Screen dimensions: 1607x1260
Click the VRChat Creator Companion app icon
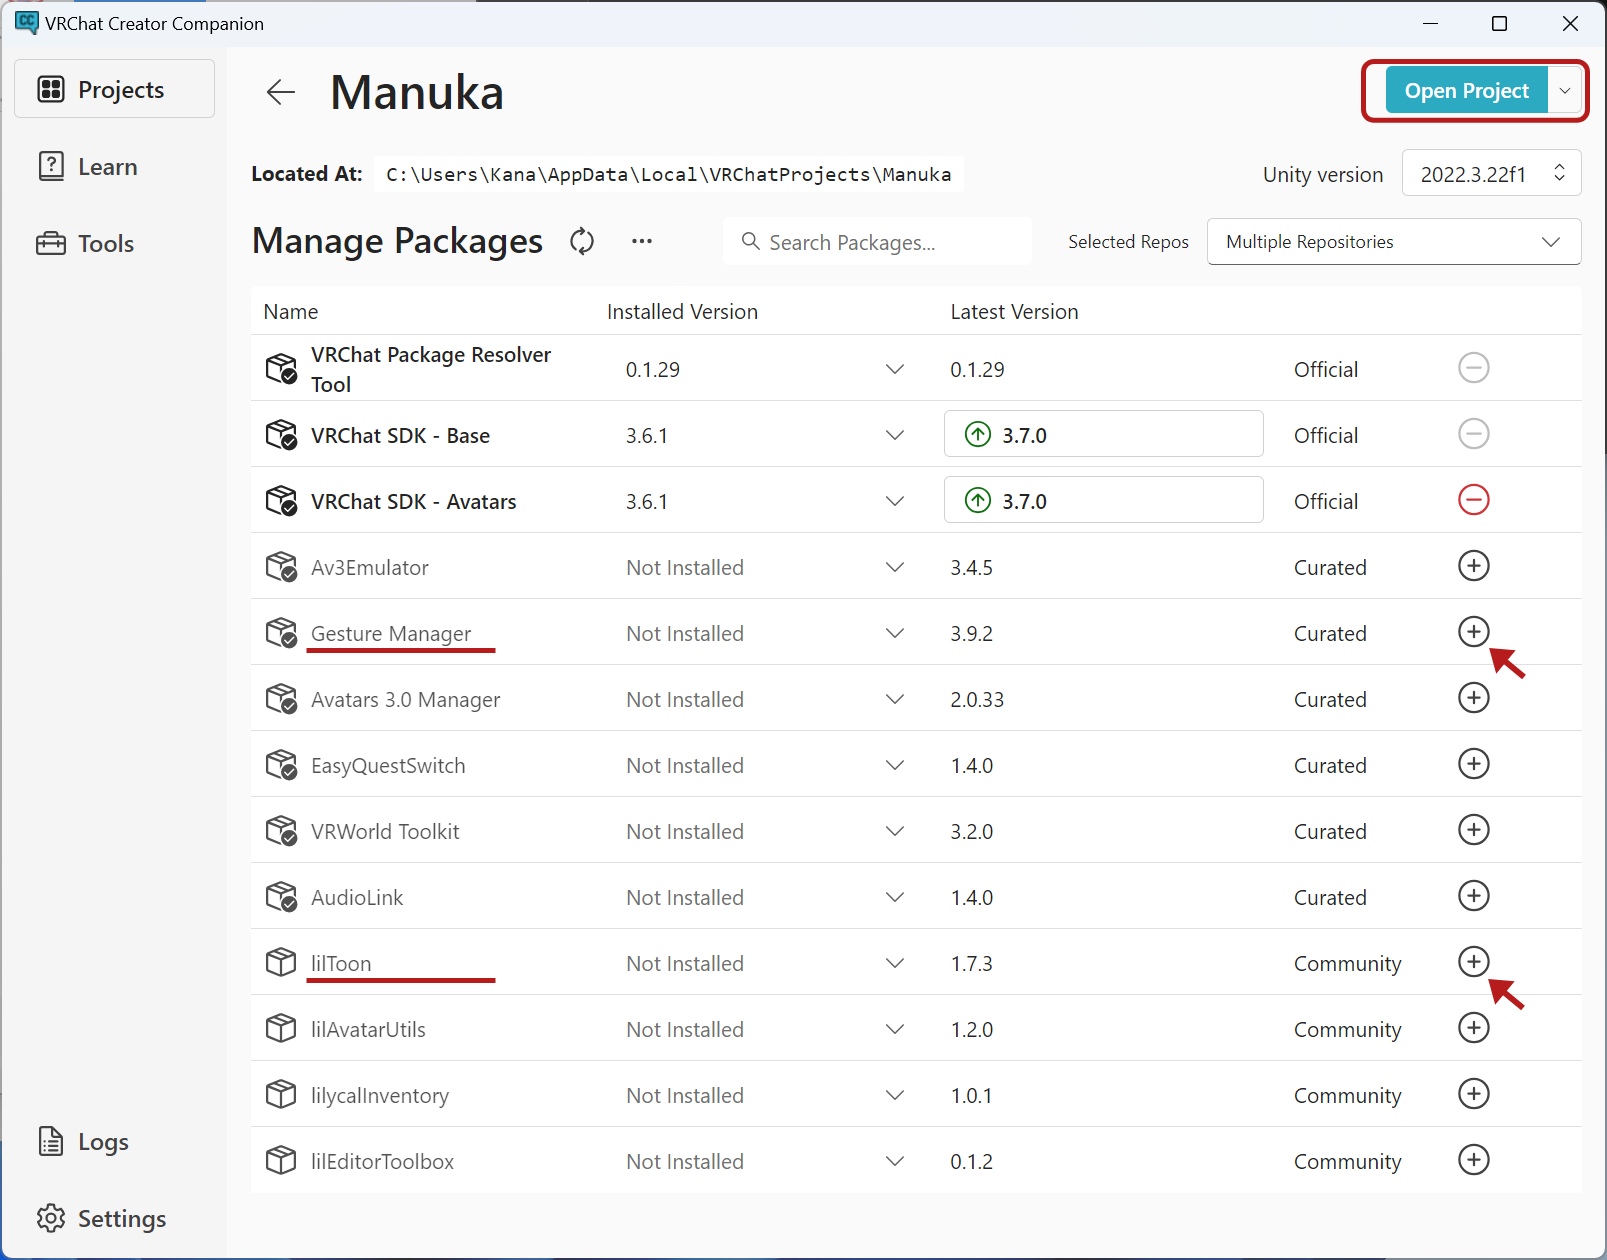(26, 22)
